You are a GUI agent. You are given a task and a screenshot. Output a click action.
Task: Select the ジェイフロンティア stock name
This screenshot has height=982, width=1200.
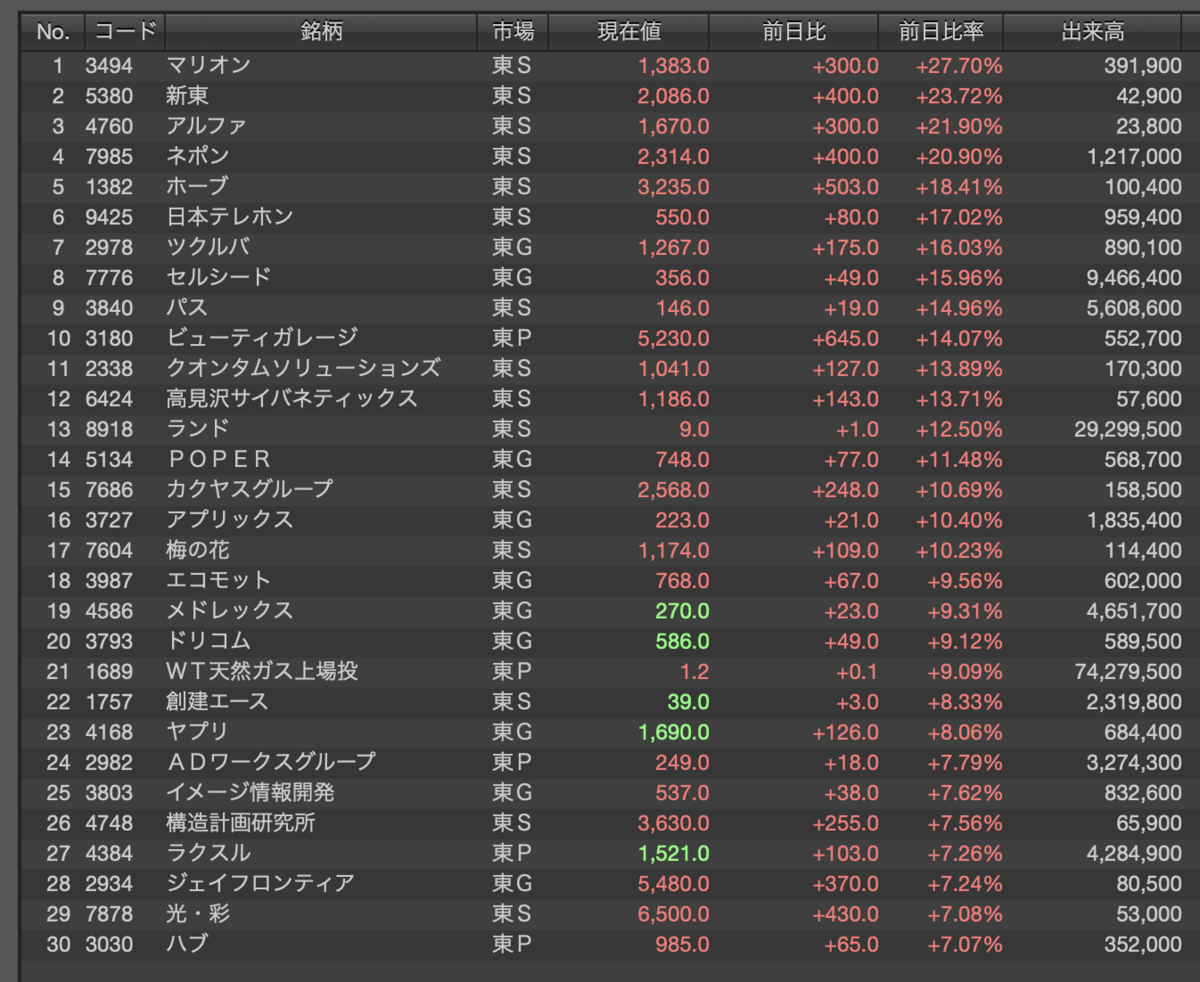[260, 882]
